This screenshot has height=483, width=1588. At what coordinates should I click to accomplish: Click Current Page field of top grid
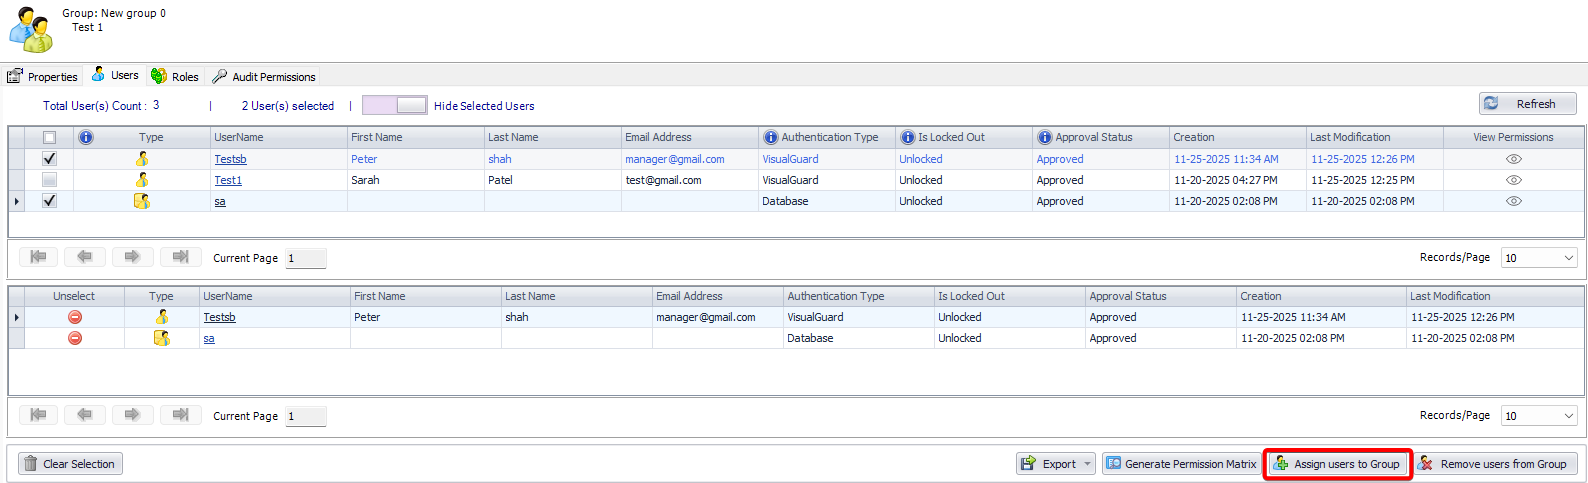click(306, 258)
